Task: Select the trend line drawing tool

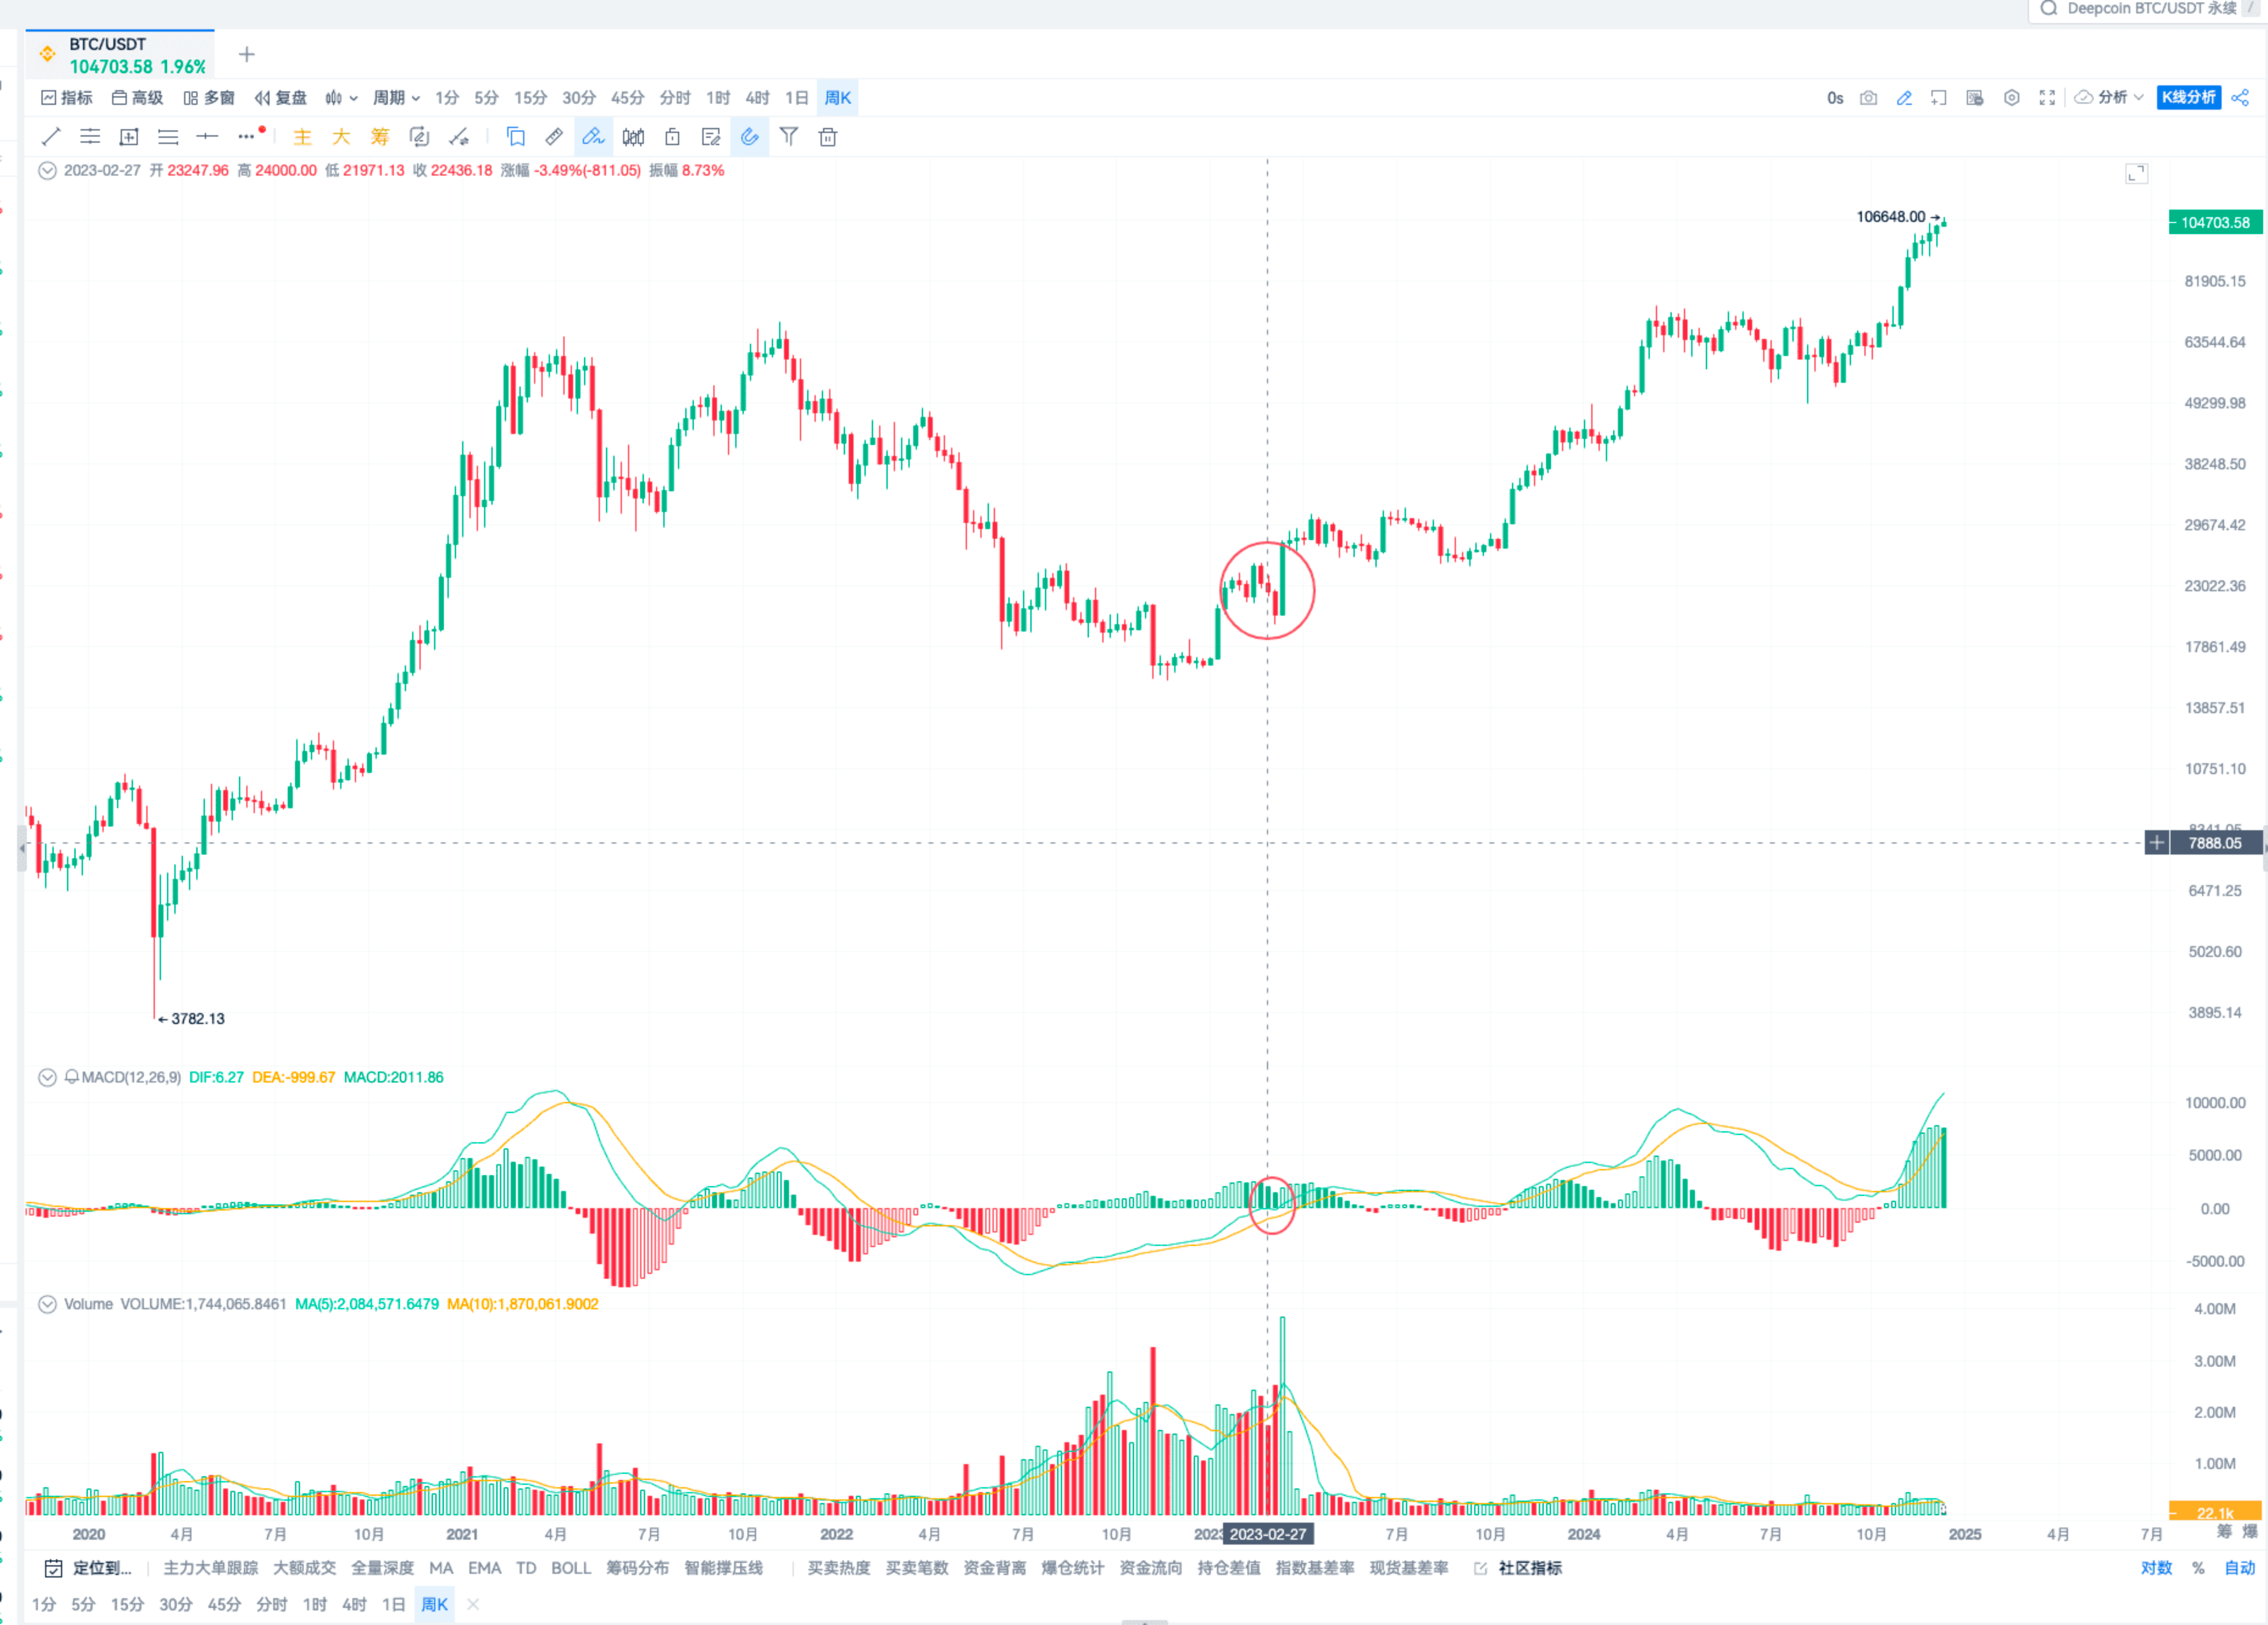Action: [51, 137]
